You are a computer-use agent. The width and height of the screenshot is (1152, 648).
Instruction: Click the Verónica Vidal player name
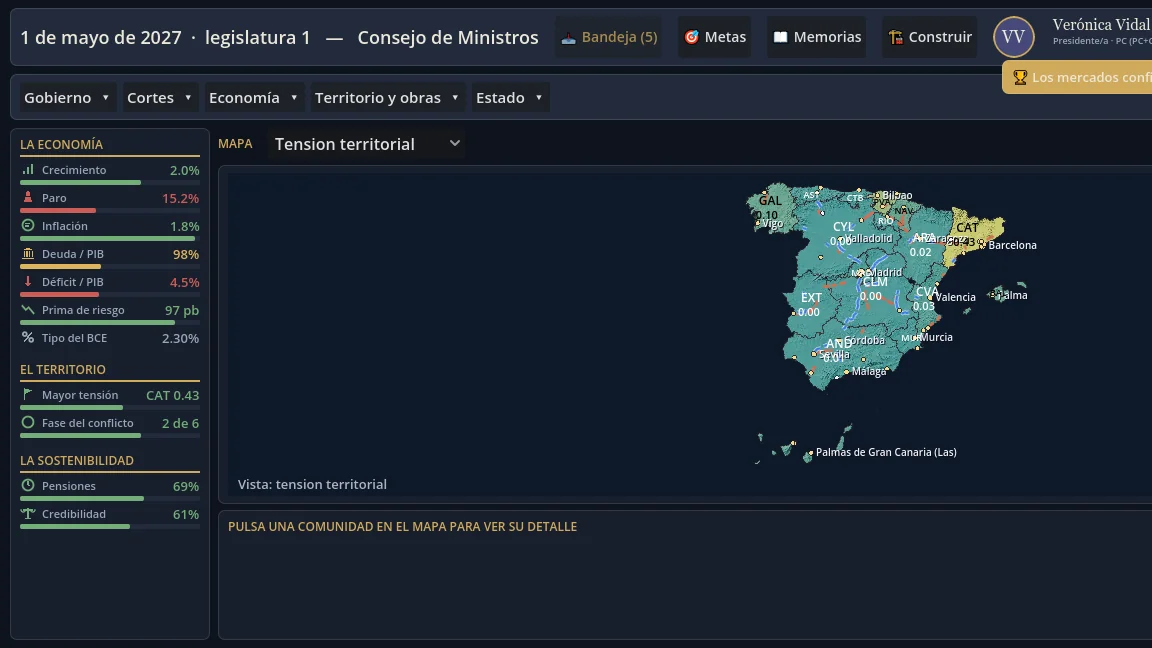[1101, 25]
